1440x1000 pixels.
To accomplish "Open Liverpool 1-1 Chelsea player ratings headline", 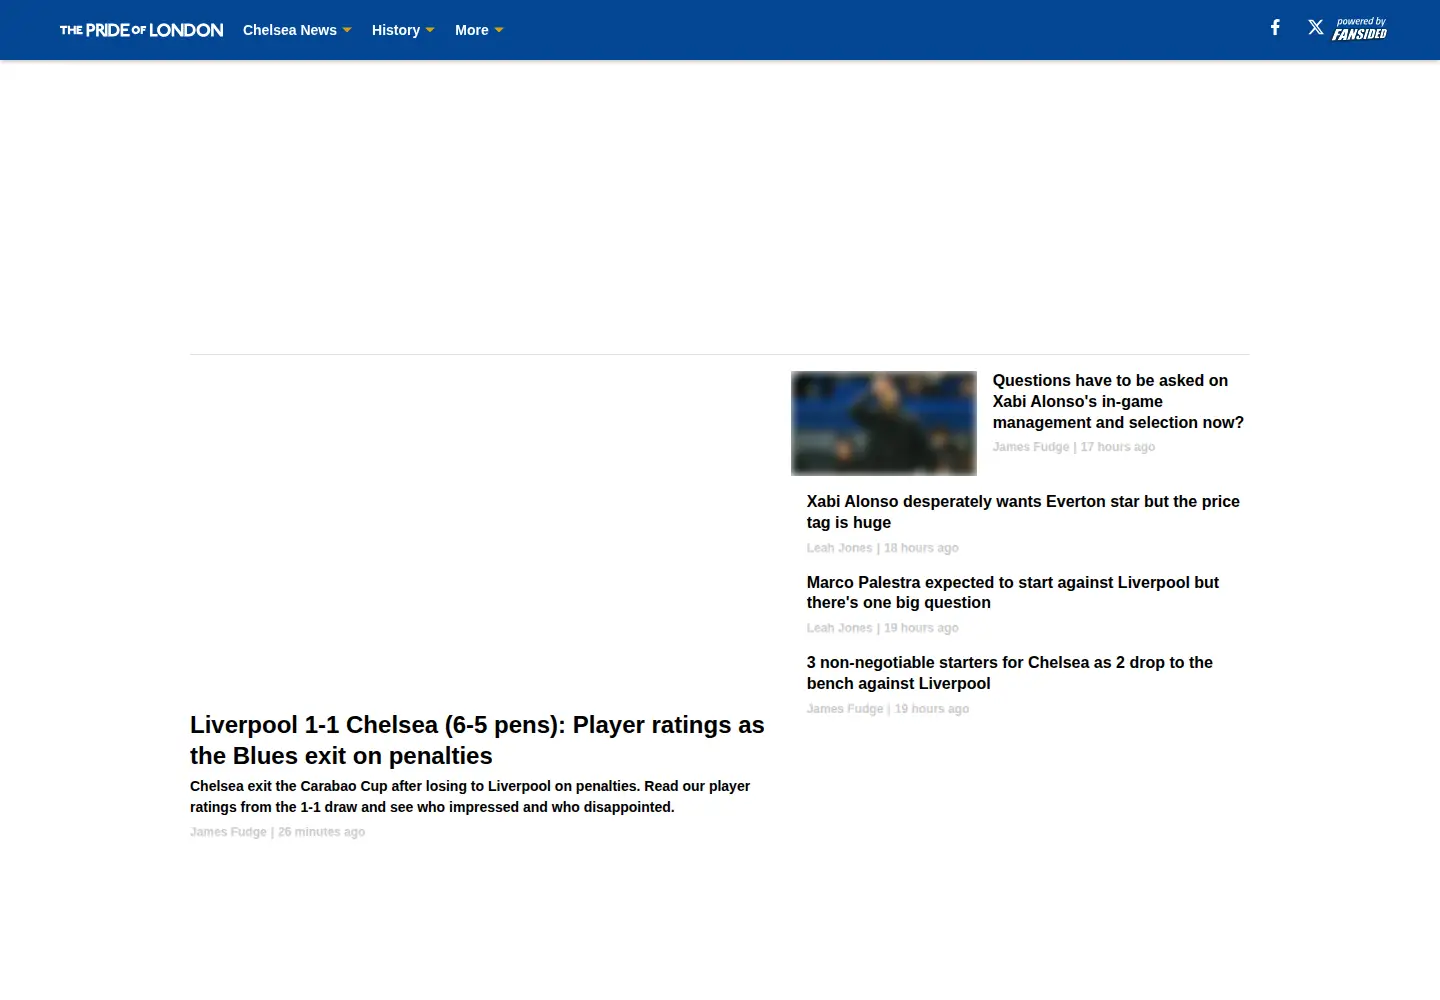I will tap(477, 740).
